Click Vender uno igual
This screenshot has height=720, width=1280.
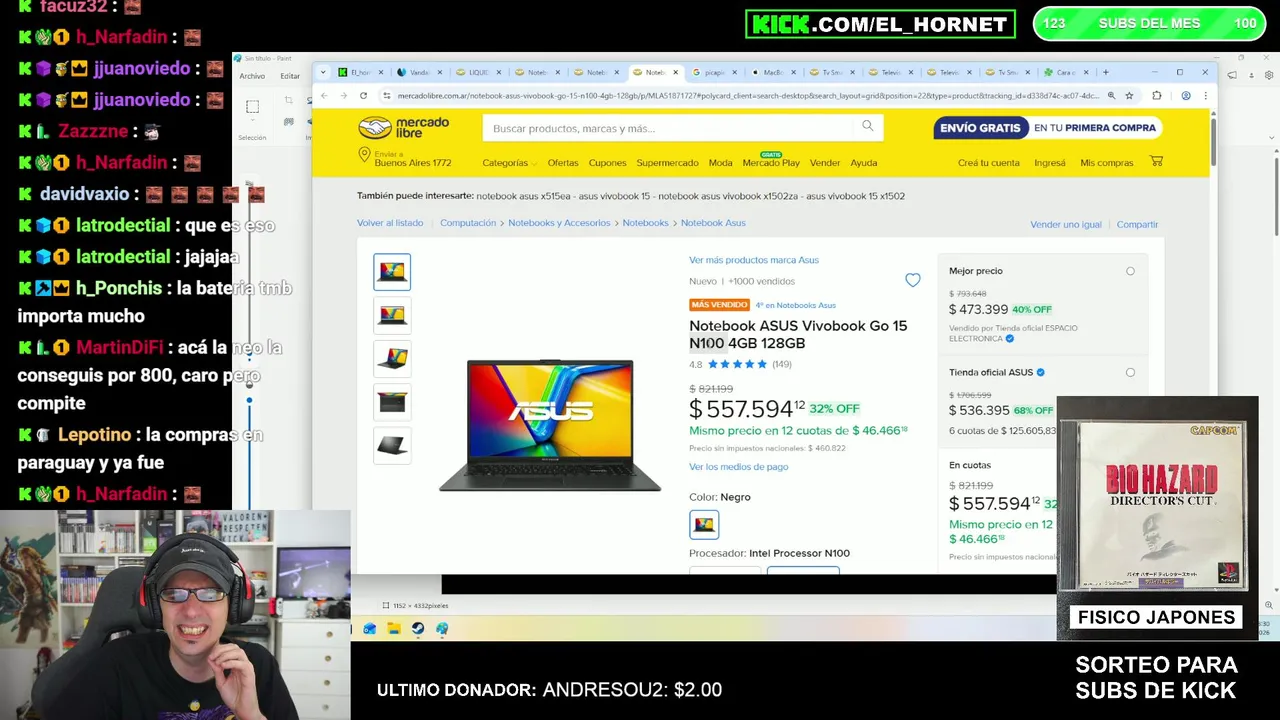(1066, 225)
